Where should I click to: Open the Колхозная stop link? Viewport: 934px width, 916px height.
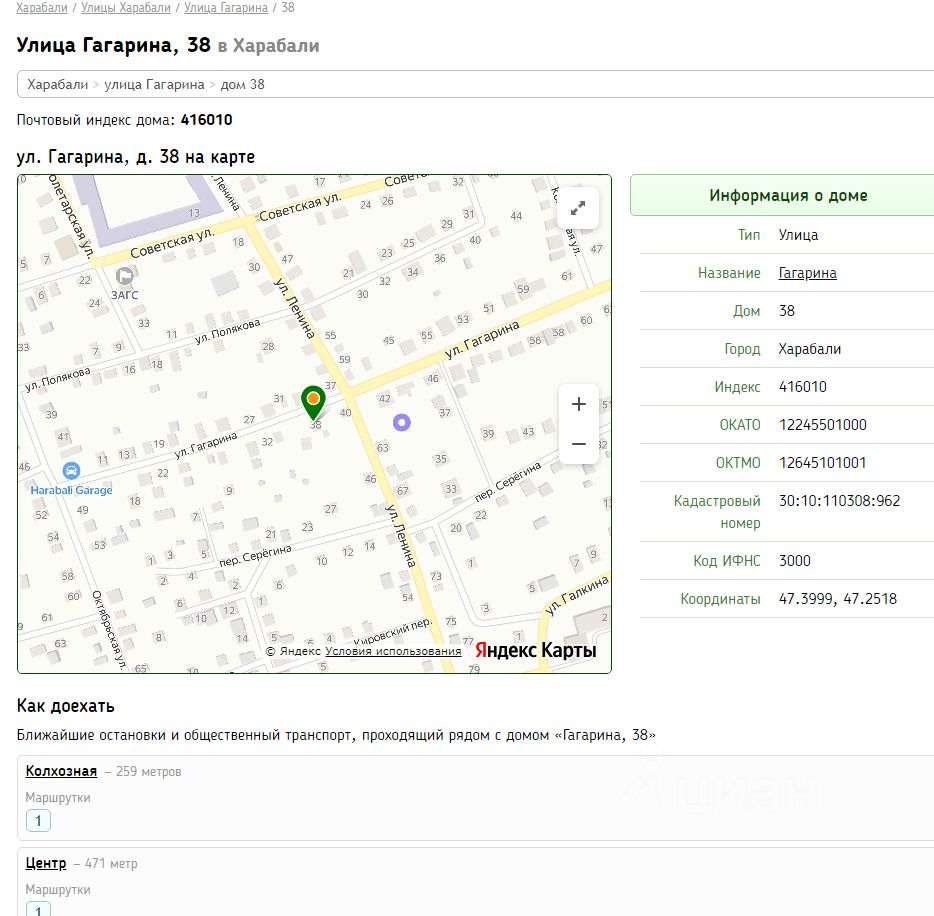[x=61, y=771]
